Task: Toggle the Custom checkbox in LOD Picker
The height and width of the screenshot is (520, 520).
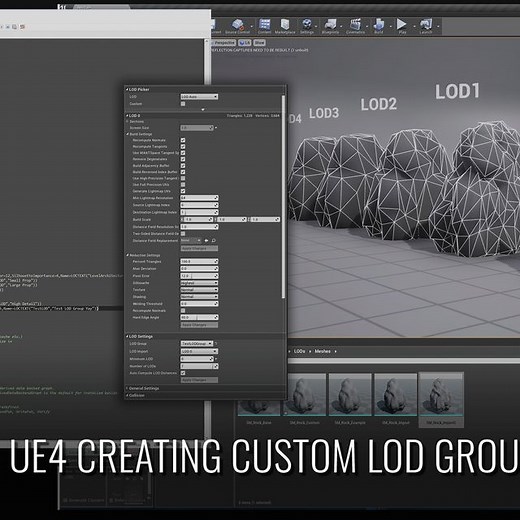Action: [183, 104]
